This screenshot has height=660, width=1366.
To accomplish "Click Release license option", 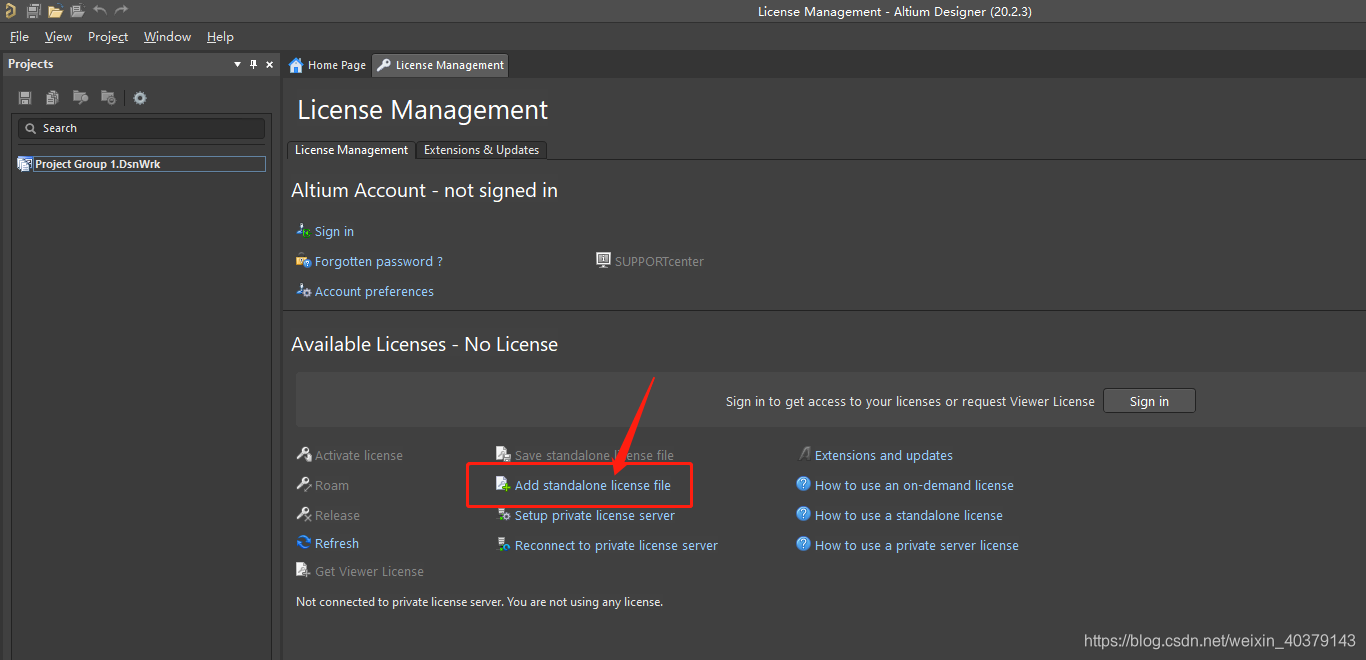I will point(337,515).
